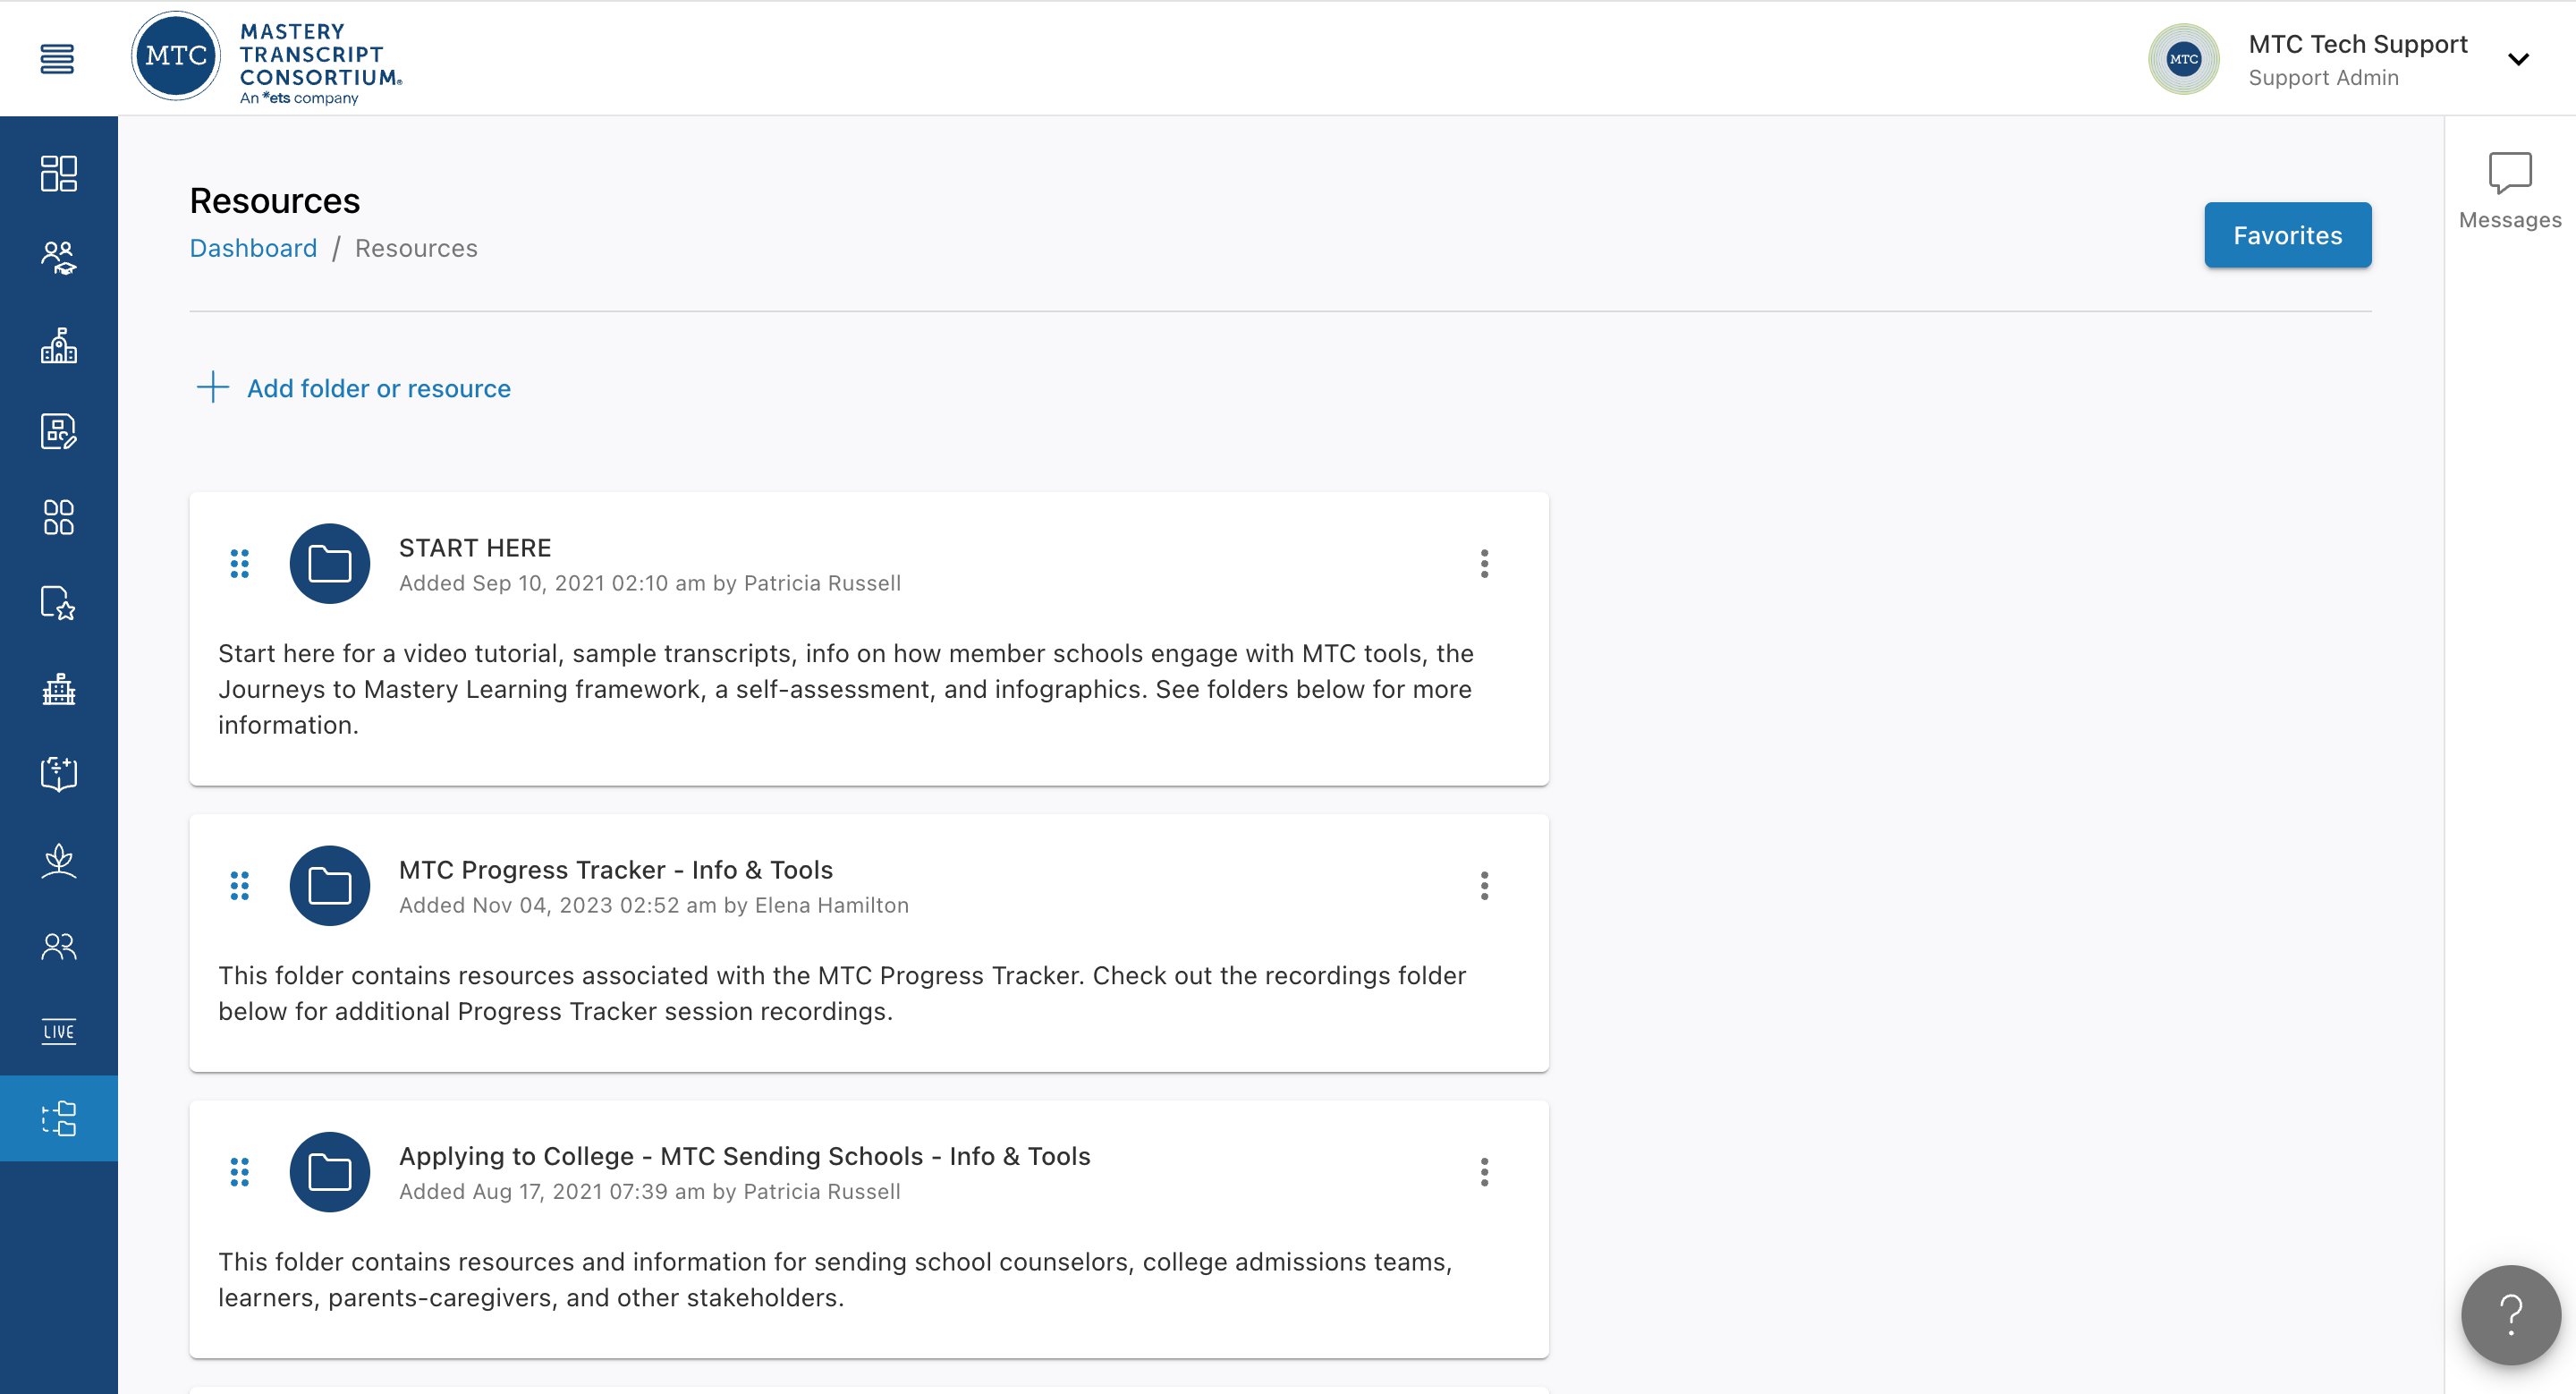Click the START HERE folder icon
The width and height of the screenshot is (2576, 1394).
[330, 564]
